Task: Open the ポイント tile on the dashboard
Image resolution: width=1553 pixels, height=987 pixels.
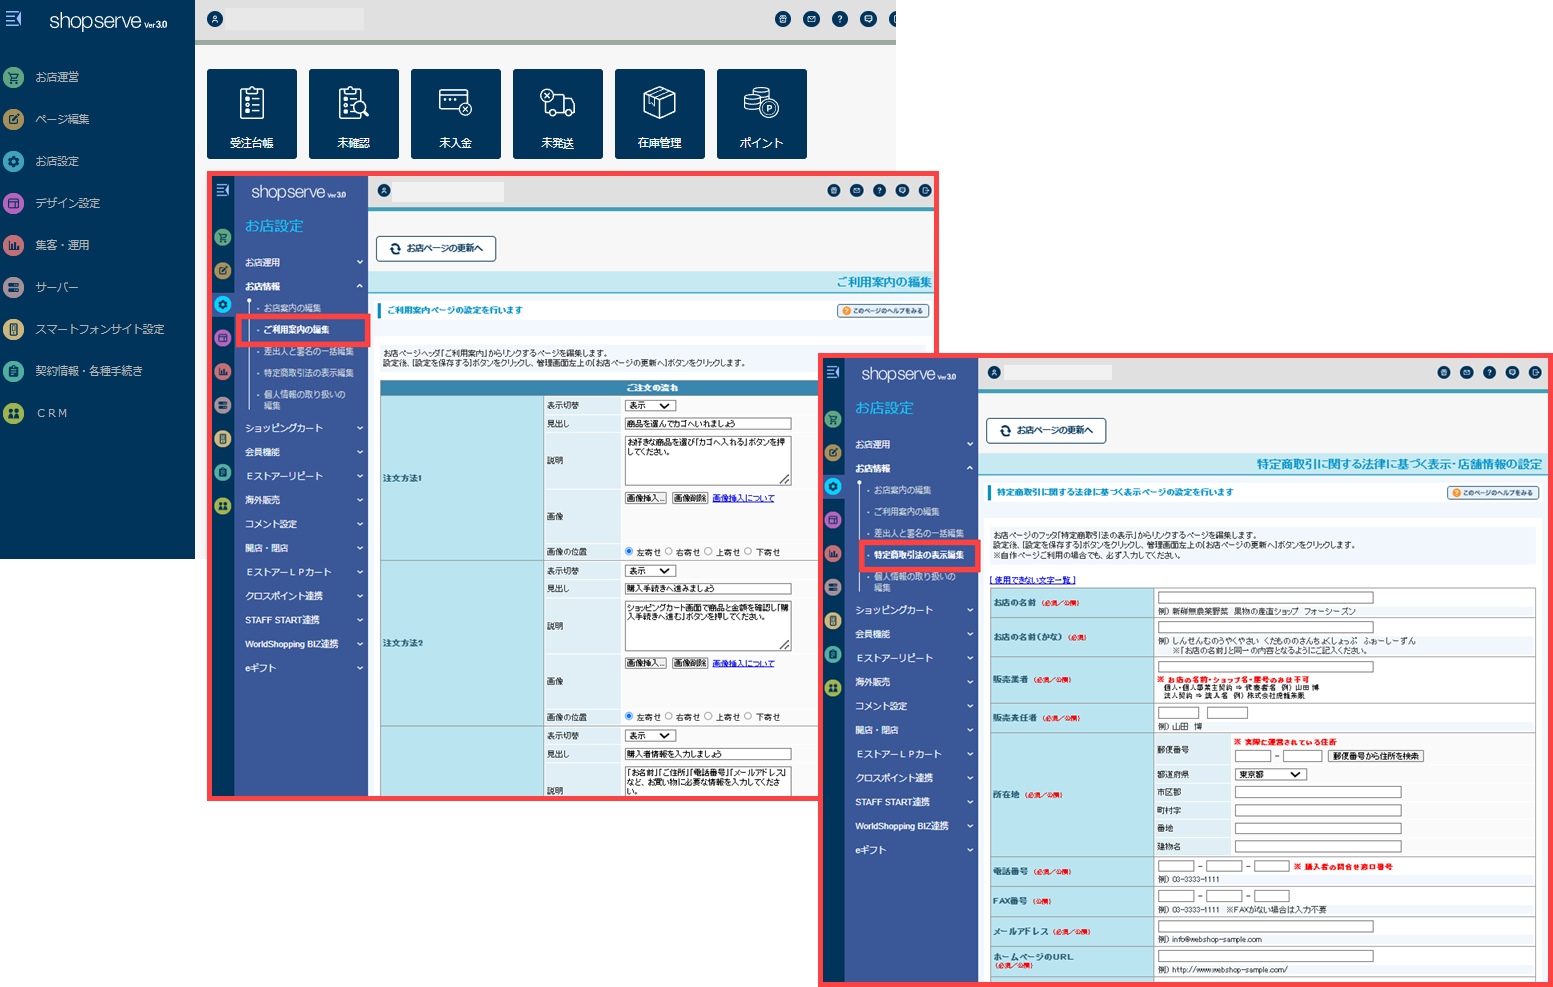Action: pos(762,114)
